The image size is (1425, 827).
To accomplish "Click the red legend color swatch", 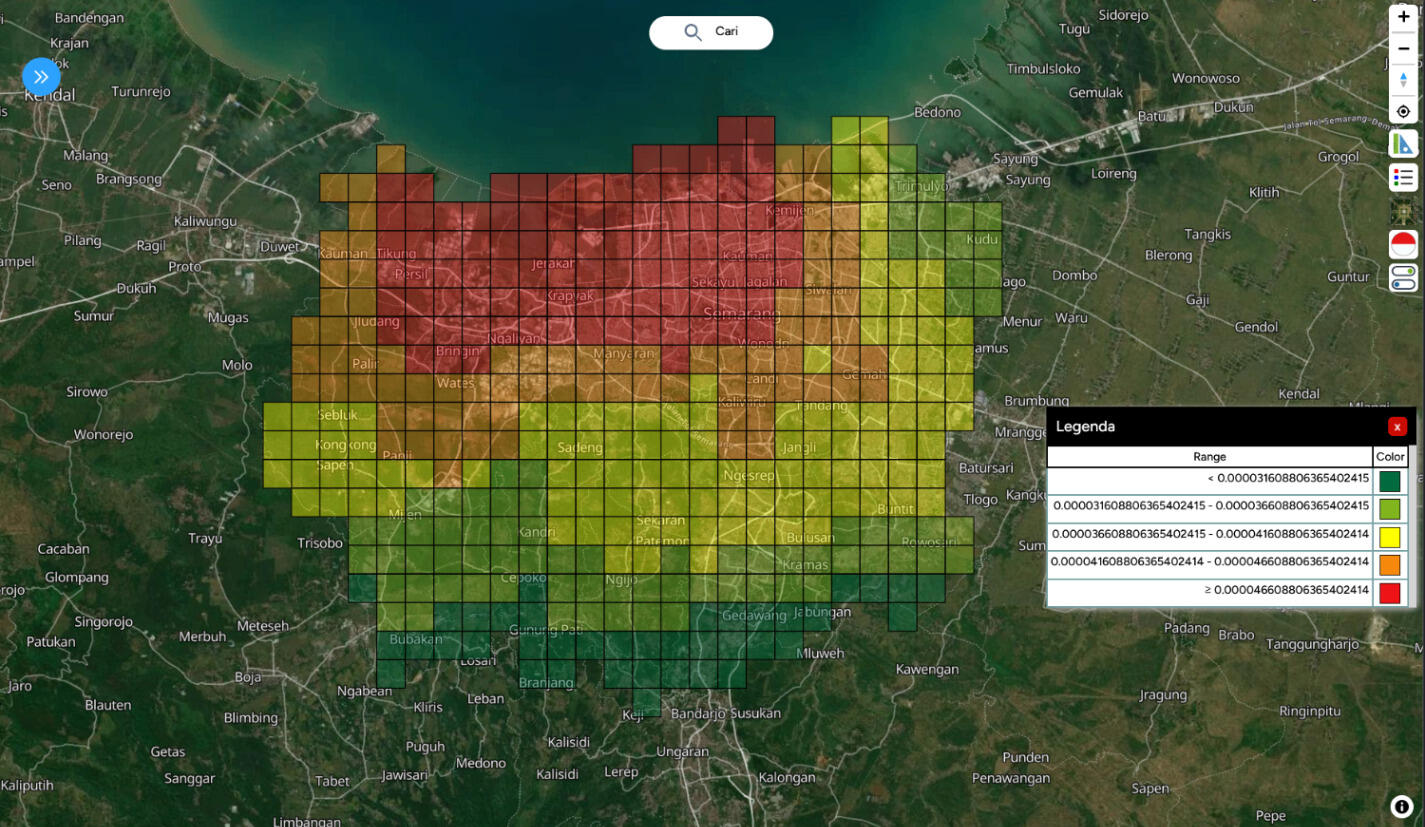I will [1389, 593].
